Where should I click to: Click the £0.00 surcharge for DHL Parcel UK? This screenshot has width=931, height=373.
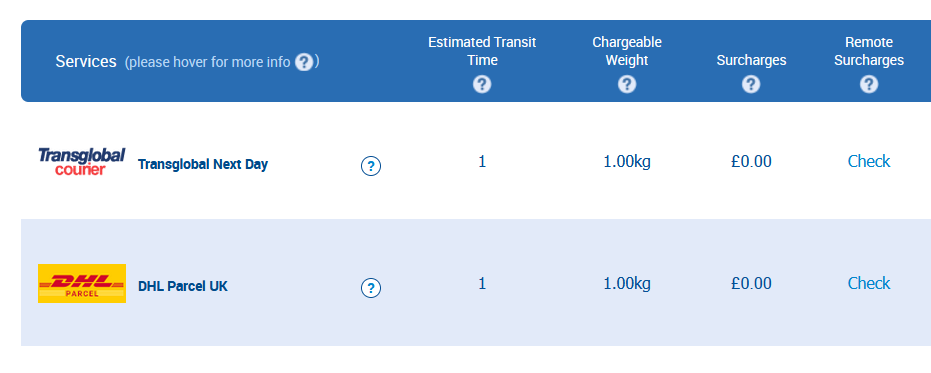click(x=751, y=283)
